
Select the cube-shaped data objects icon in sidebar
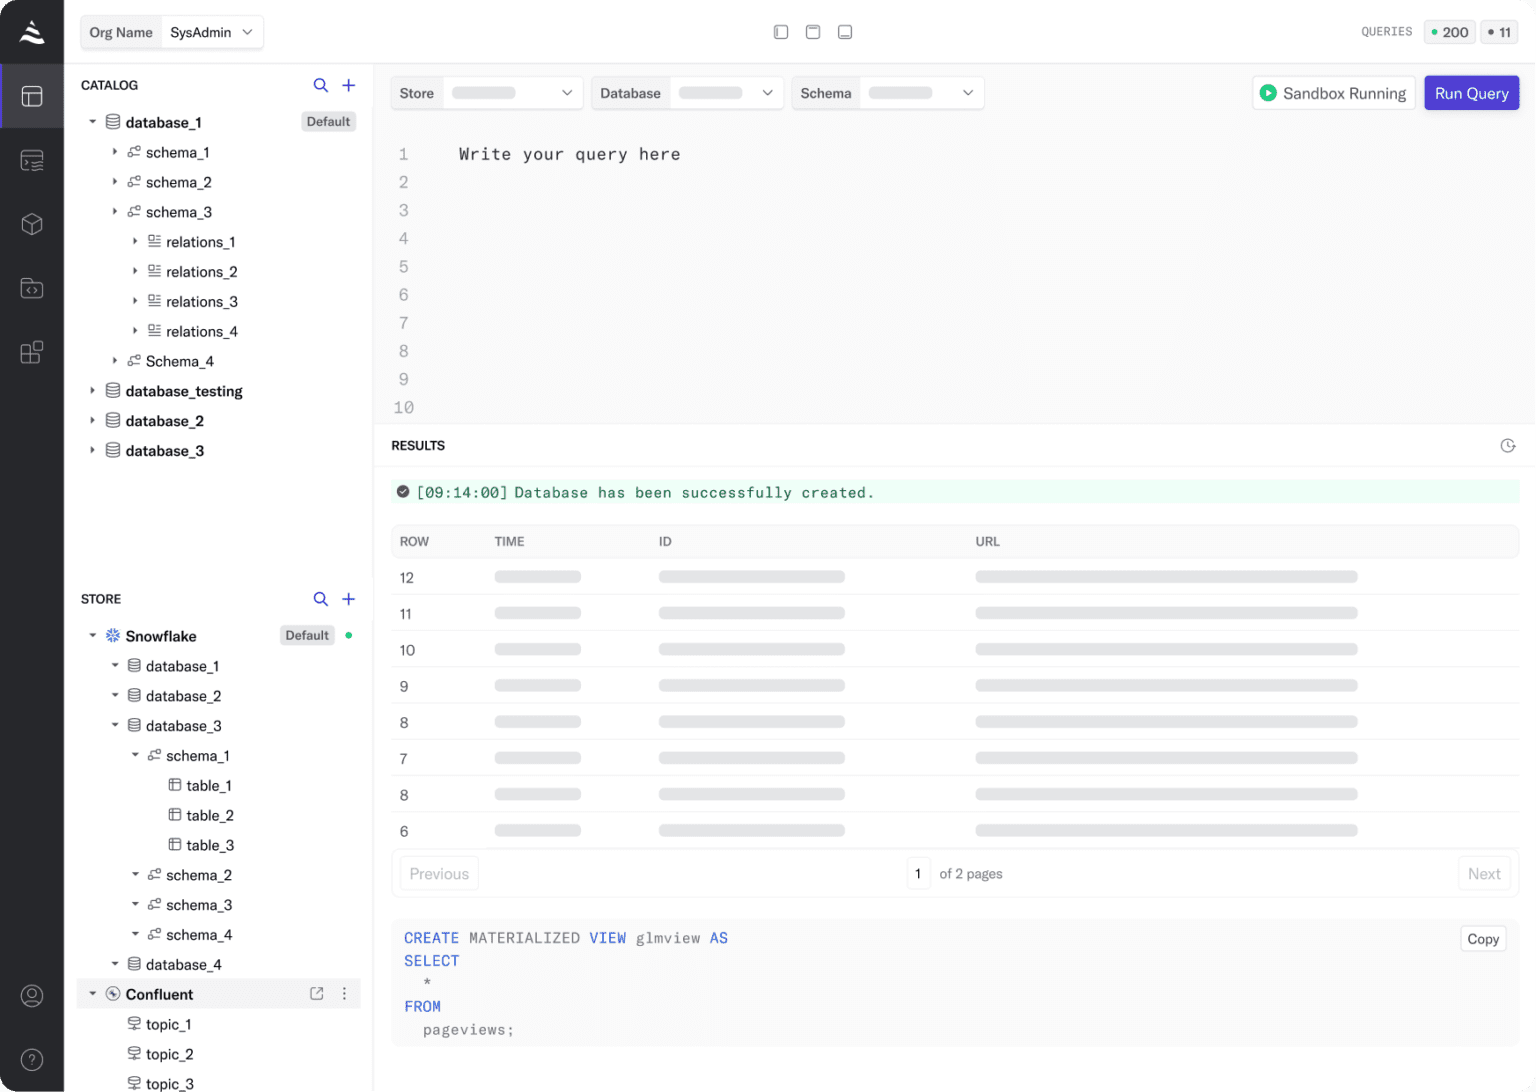coord(32,224)
